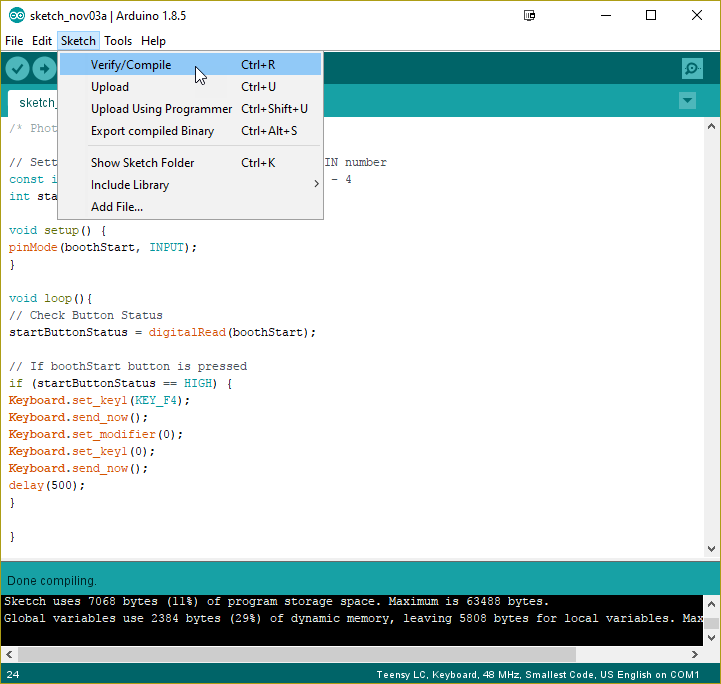The image size is (721, 684).
Task: Choose Add File... menu entry
Action: pos(190,207)
